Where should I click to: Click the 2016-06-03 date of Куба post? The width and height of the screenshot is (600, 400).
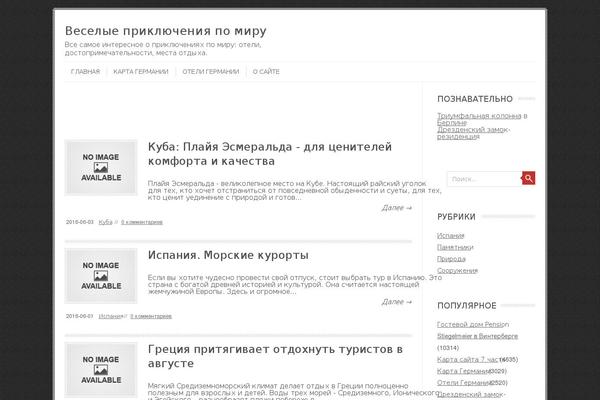tap(80, 222)
